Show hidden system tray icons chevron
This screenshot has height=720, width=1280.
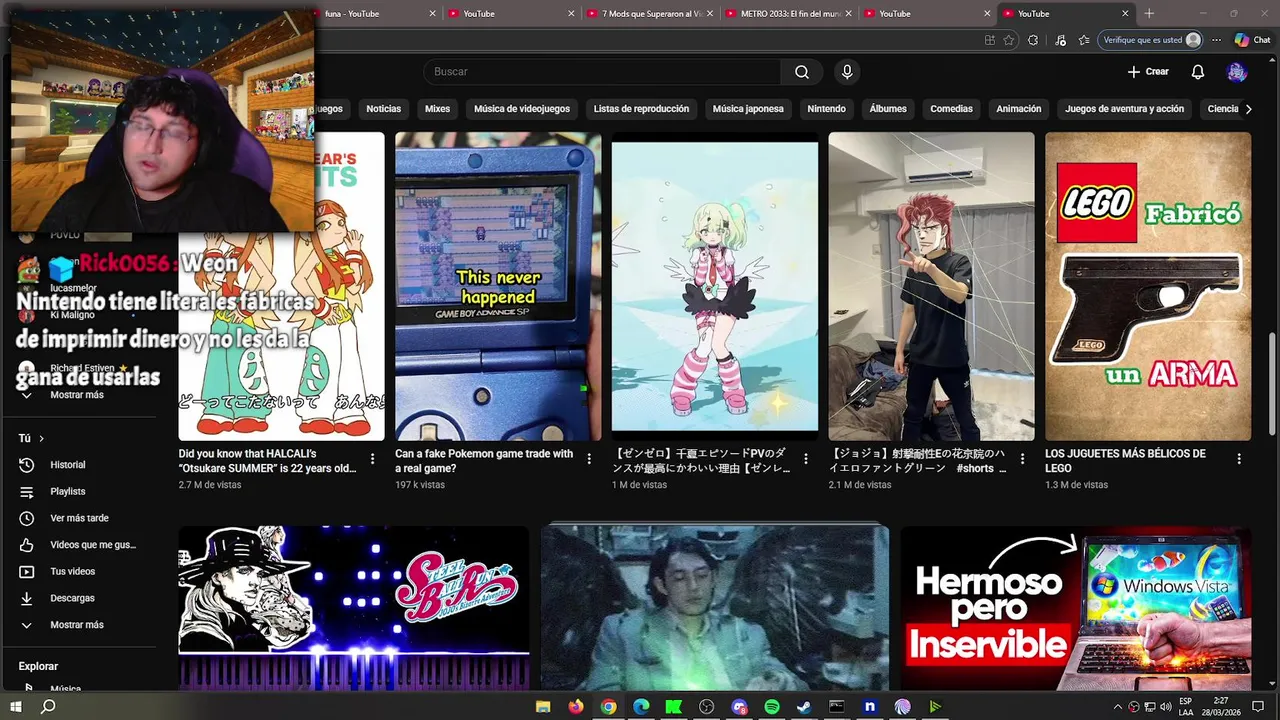[x=1118, y=707]
